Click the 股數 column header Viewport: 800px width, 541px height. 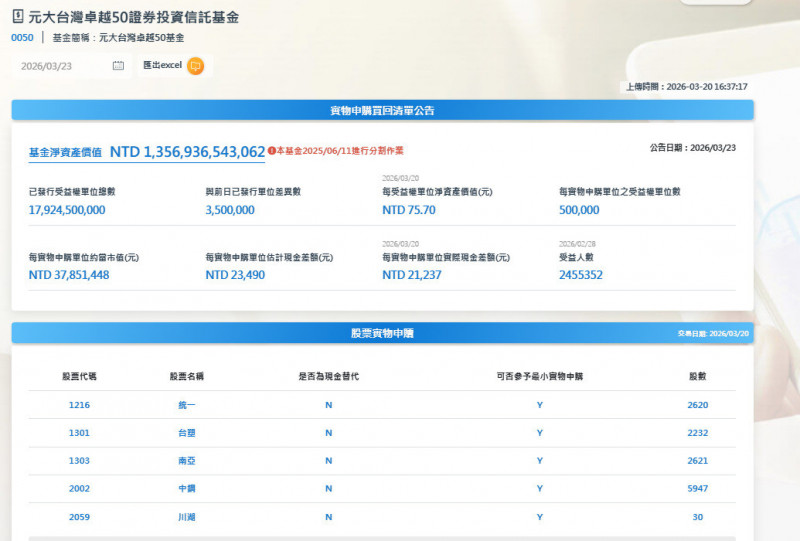[x=697, y=376]
